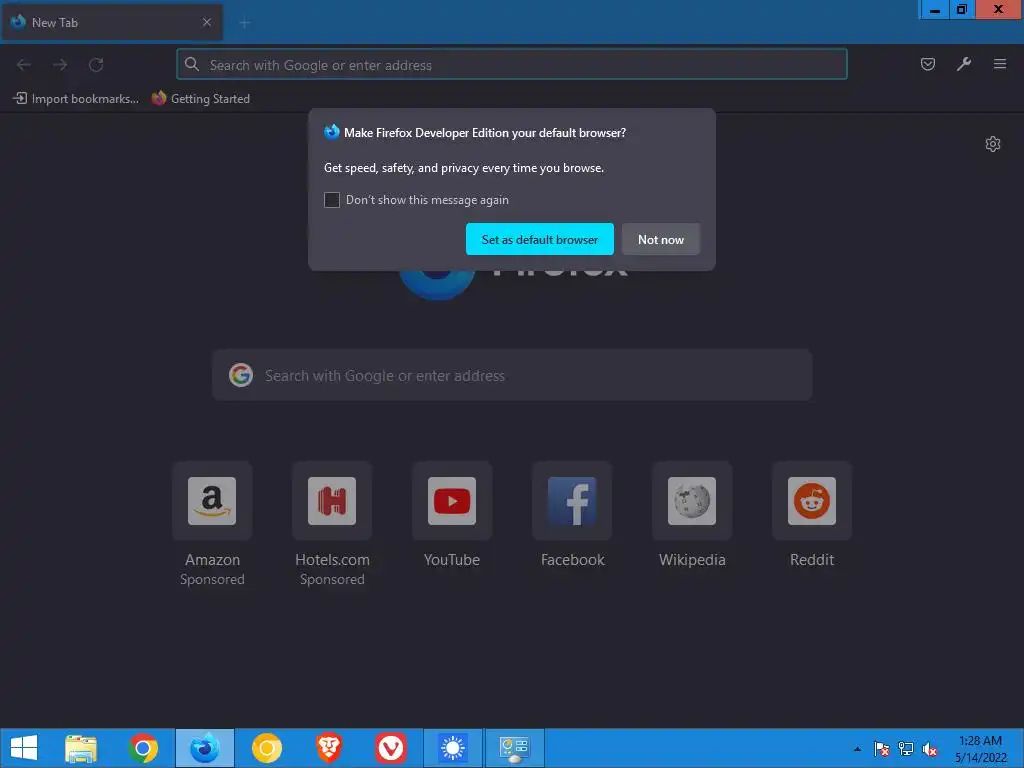Open the Firefox hamburger menu

coord(1000,64)
